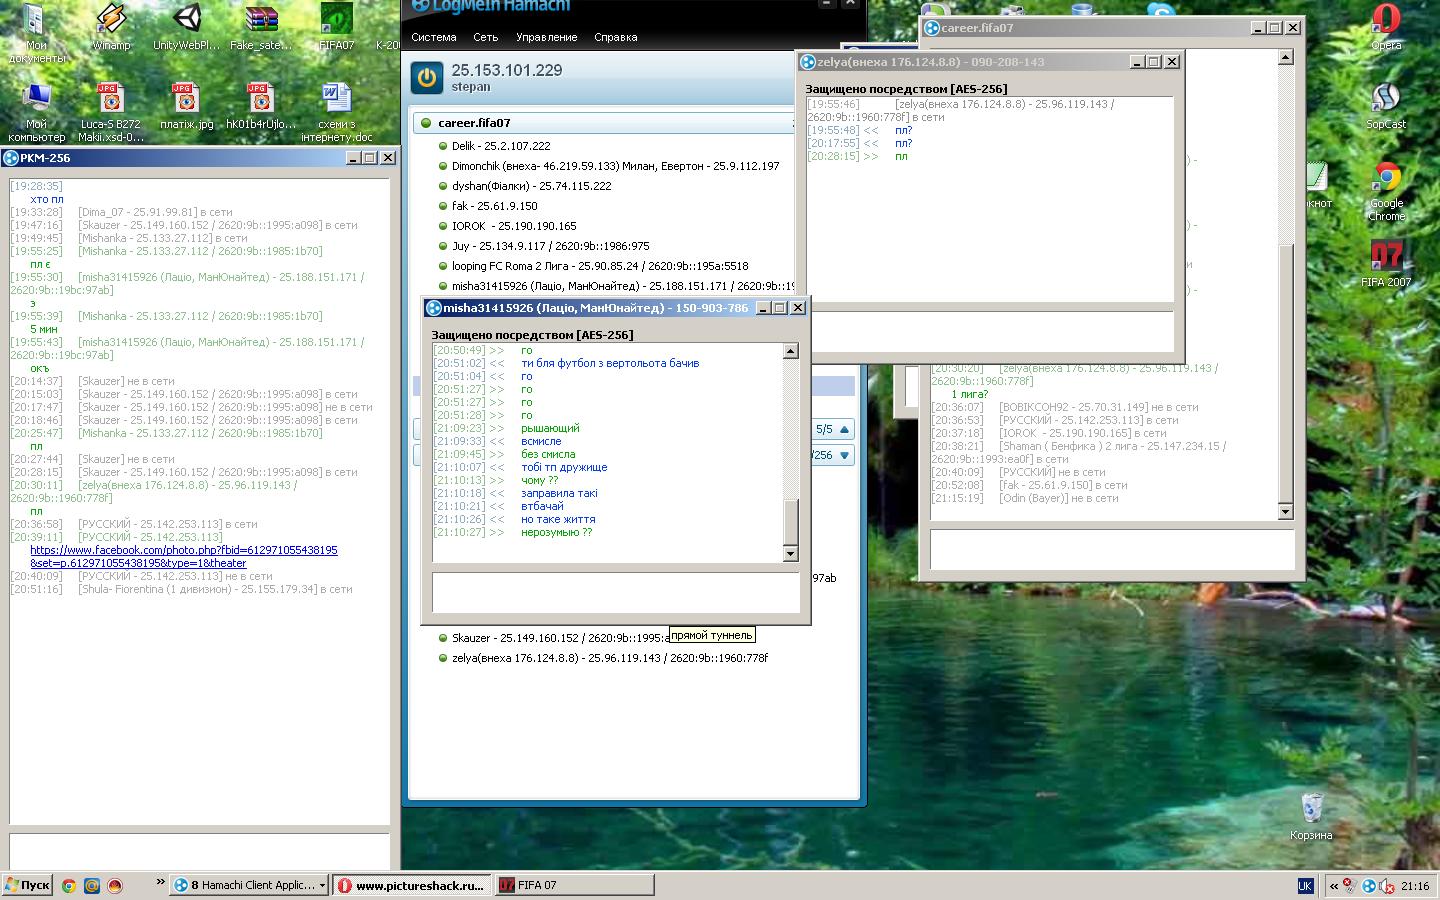Open the facebook.com photo link in chat
Viewport: 1440px width, 900px height.
tap(184, 556)
